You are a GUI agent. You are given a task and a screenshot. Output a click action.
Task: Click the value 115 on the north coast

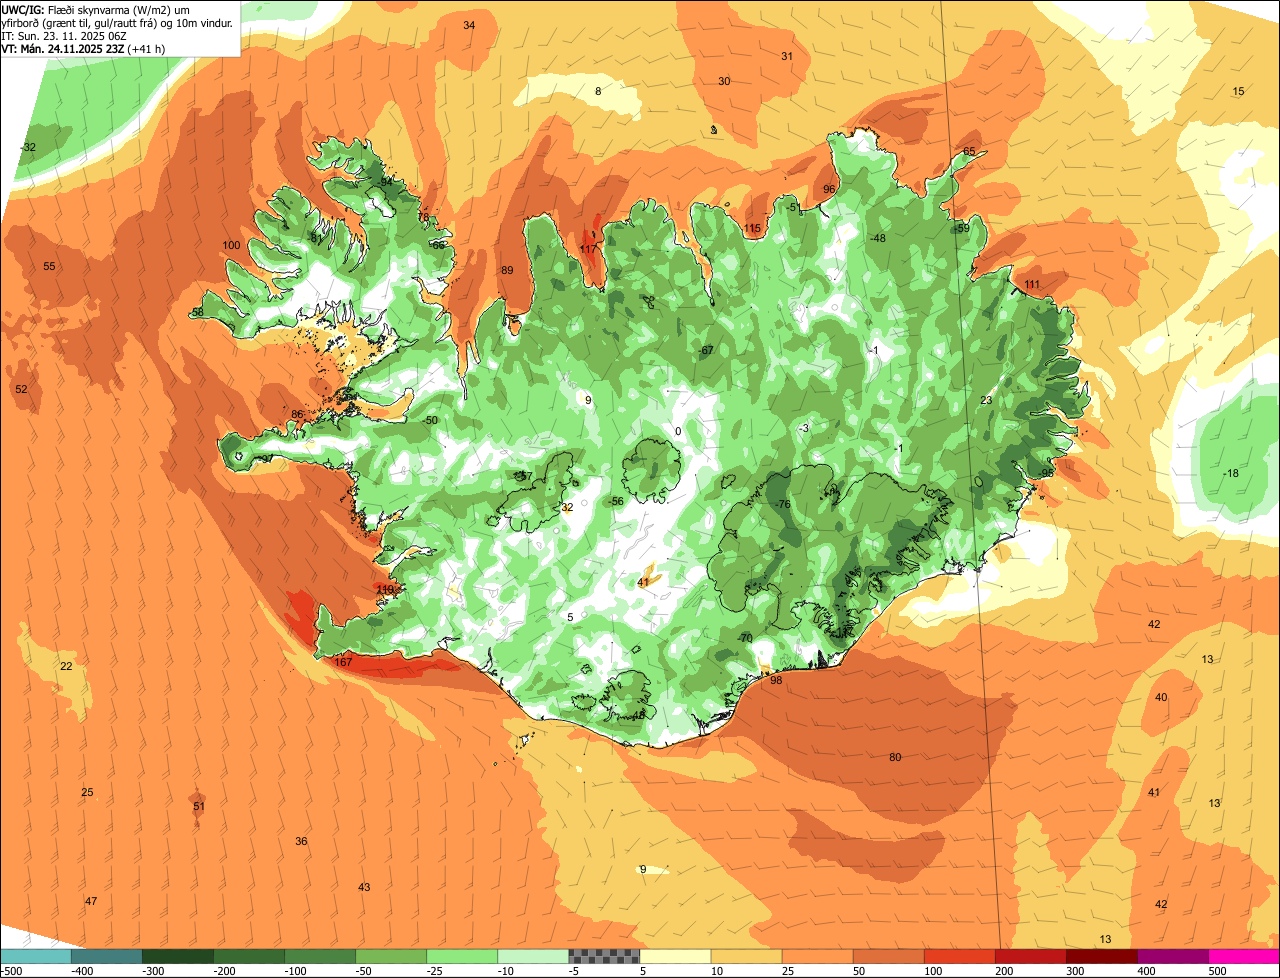[753, 229]
